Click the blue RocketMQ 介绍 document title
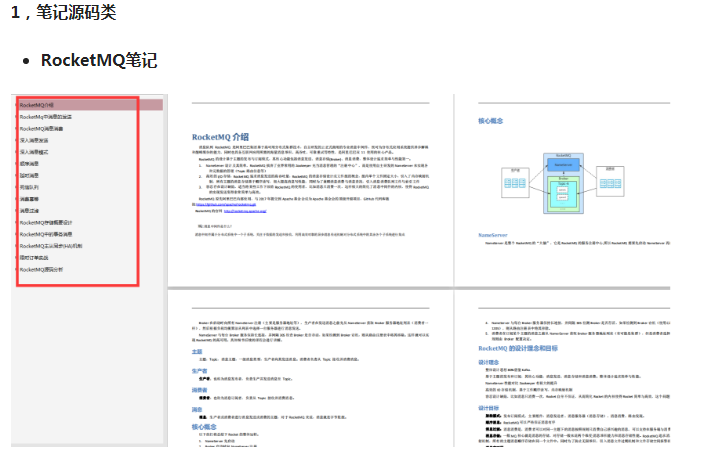The height and width of the screenshot is (459, 709). click(220, 137)
